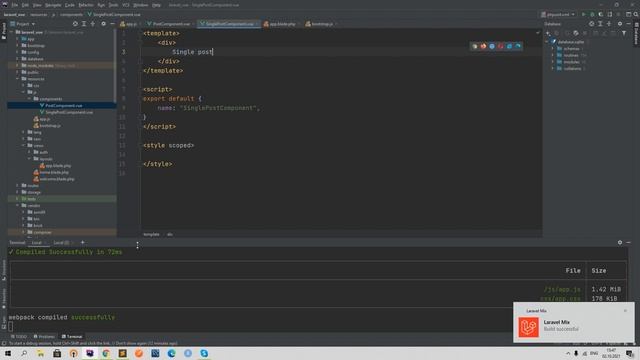Viewport: 640px width, 360px height.
Task: Open in Opera from browser popup icons
Action: (500, 46)
